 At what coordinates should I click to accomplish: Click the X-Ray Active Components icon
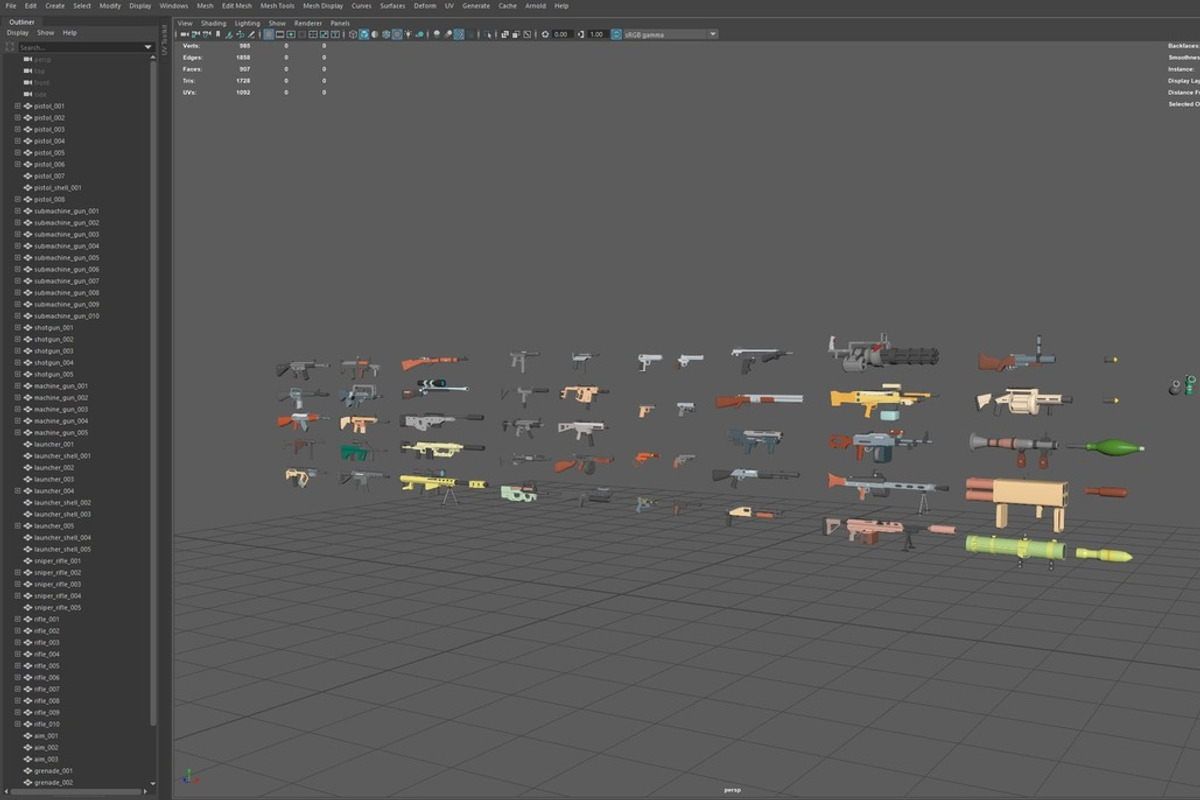516,34
